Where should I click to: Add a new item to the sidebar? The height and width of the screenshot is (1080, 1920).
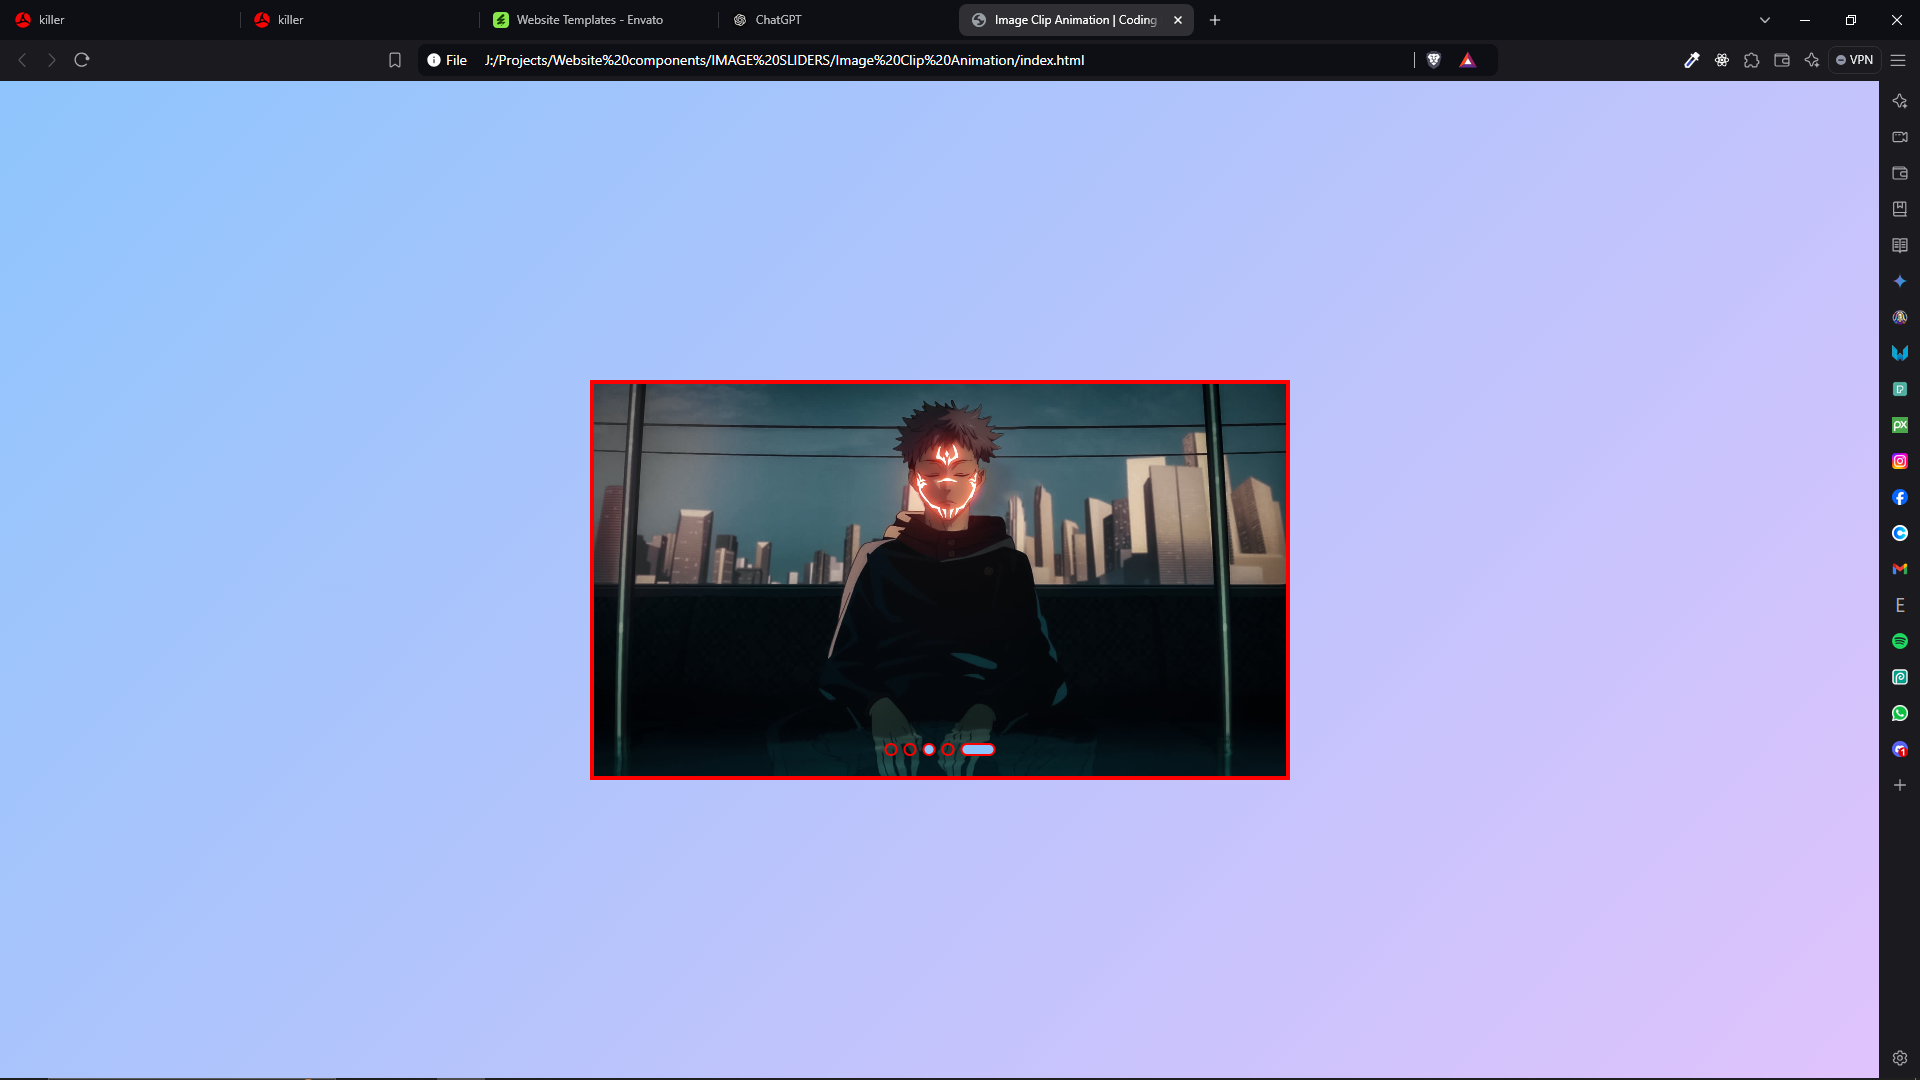point(1900,785)
